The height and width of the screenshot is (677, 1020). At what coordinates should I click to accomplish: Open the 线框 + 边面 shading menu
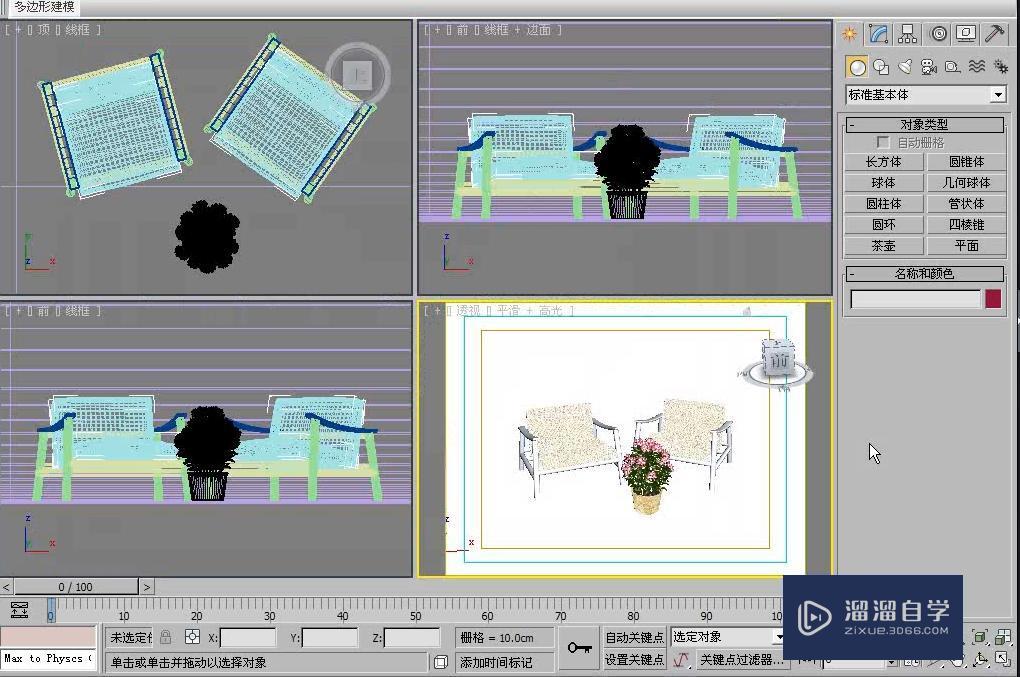point(517,29)
